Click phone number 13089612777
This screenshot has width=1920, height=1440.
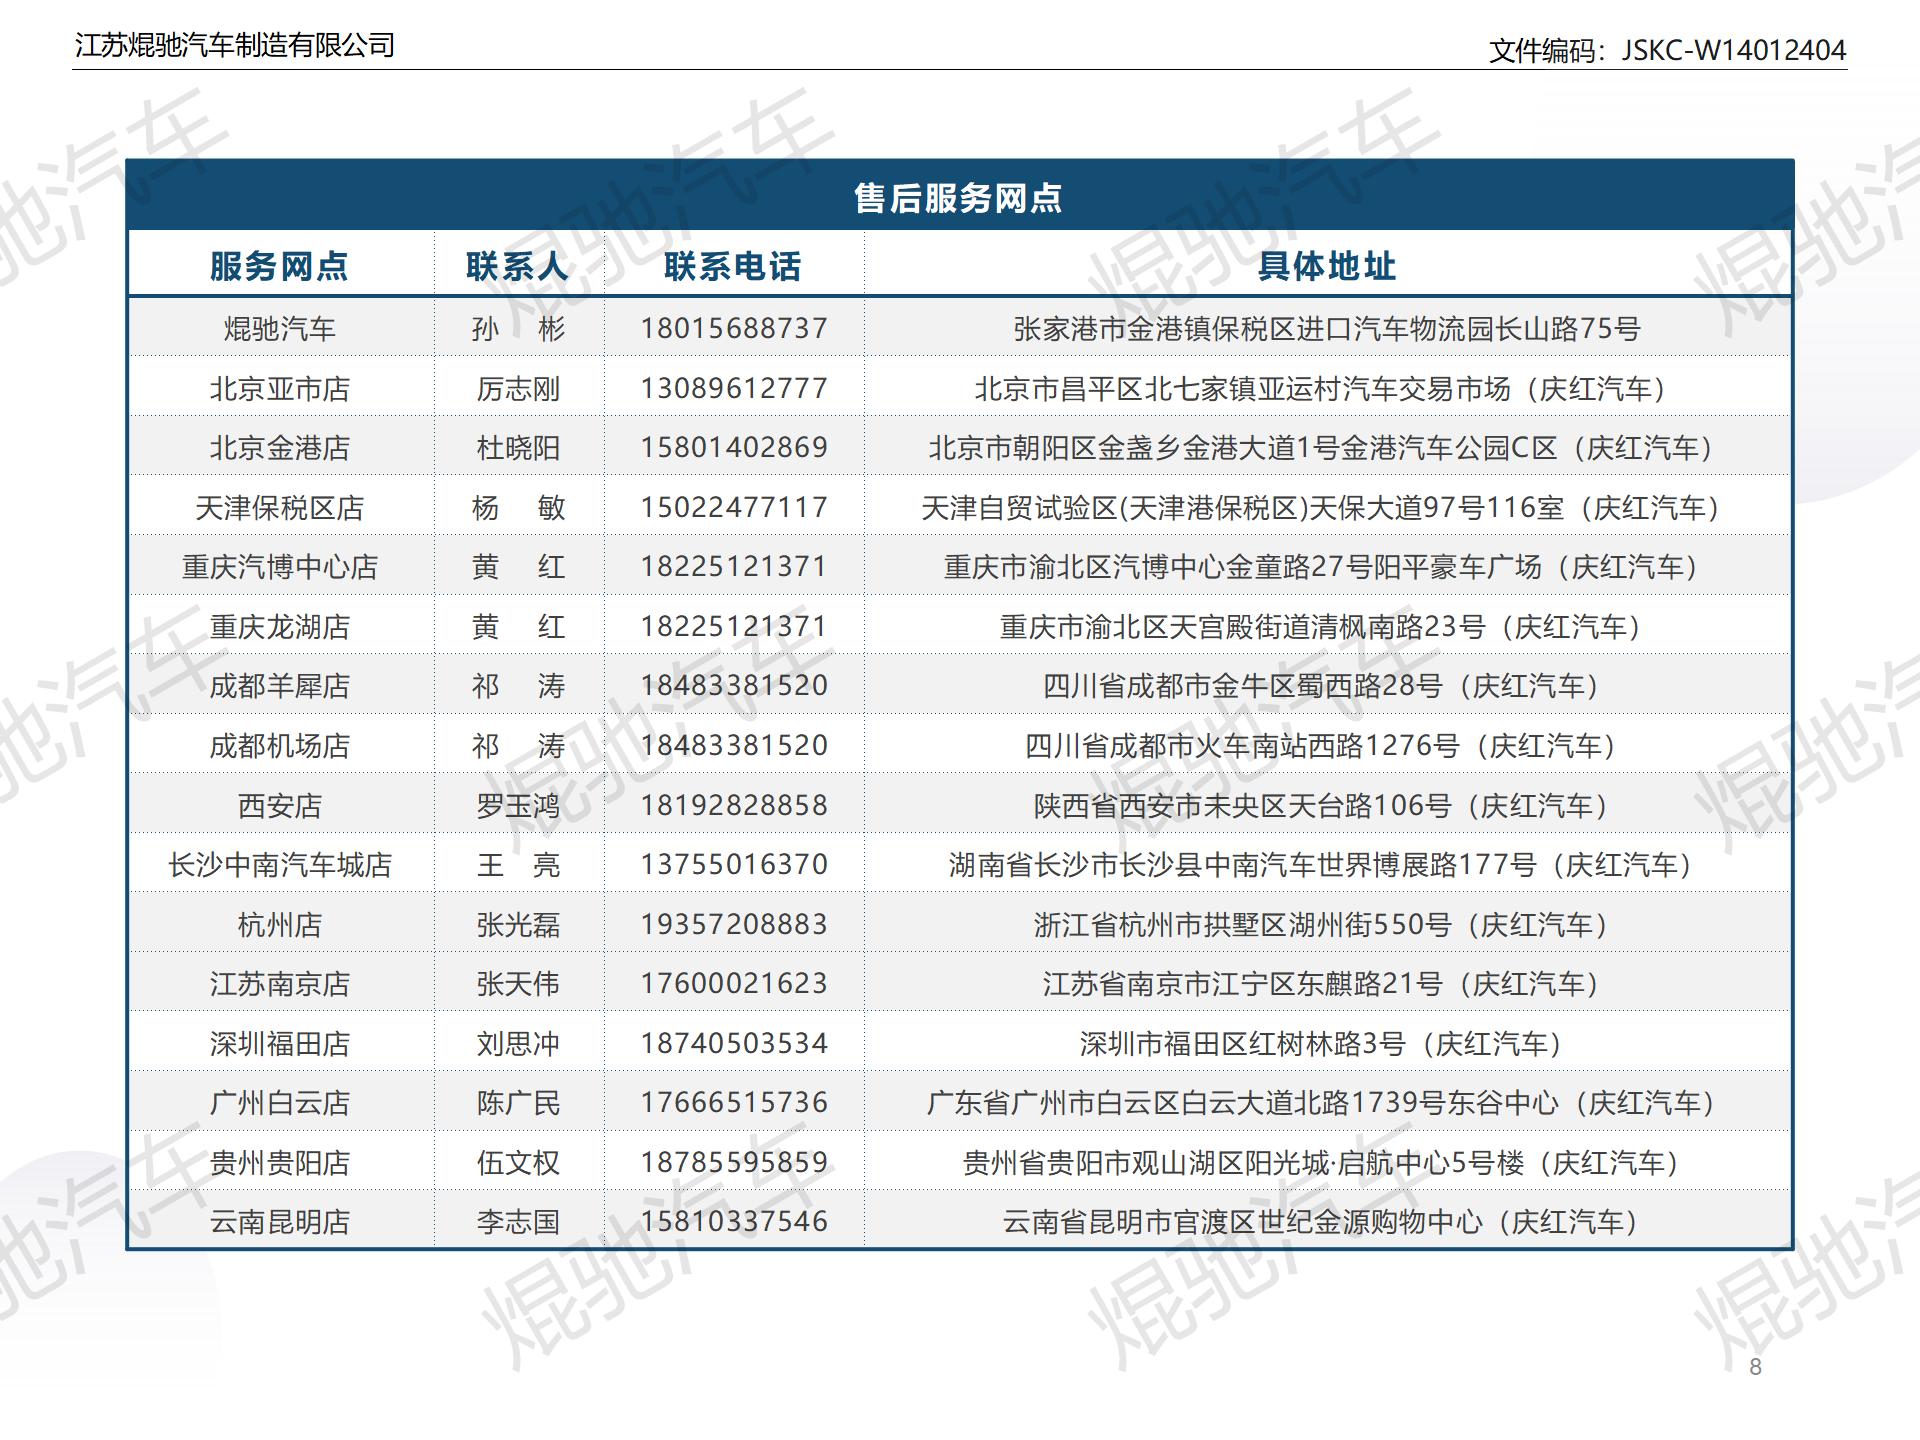734,388
